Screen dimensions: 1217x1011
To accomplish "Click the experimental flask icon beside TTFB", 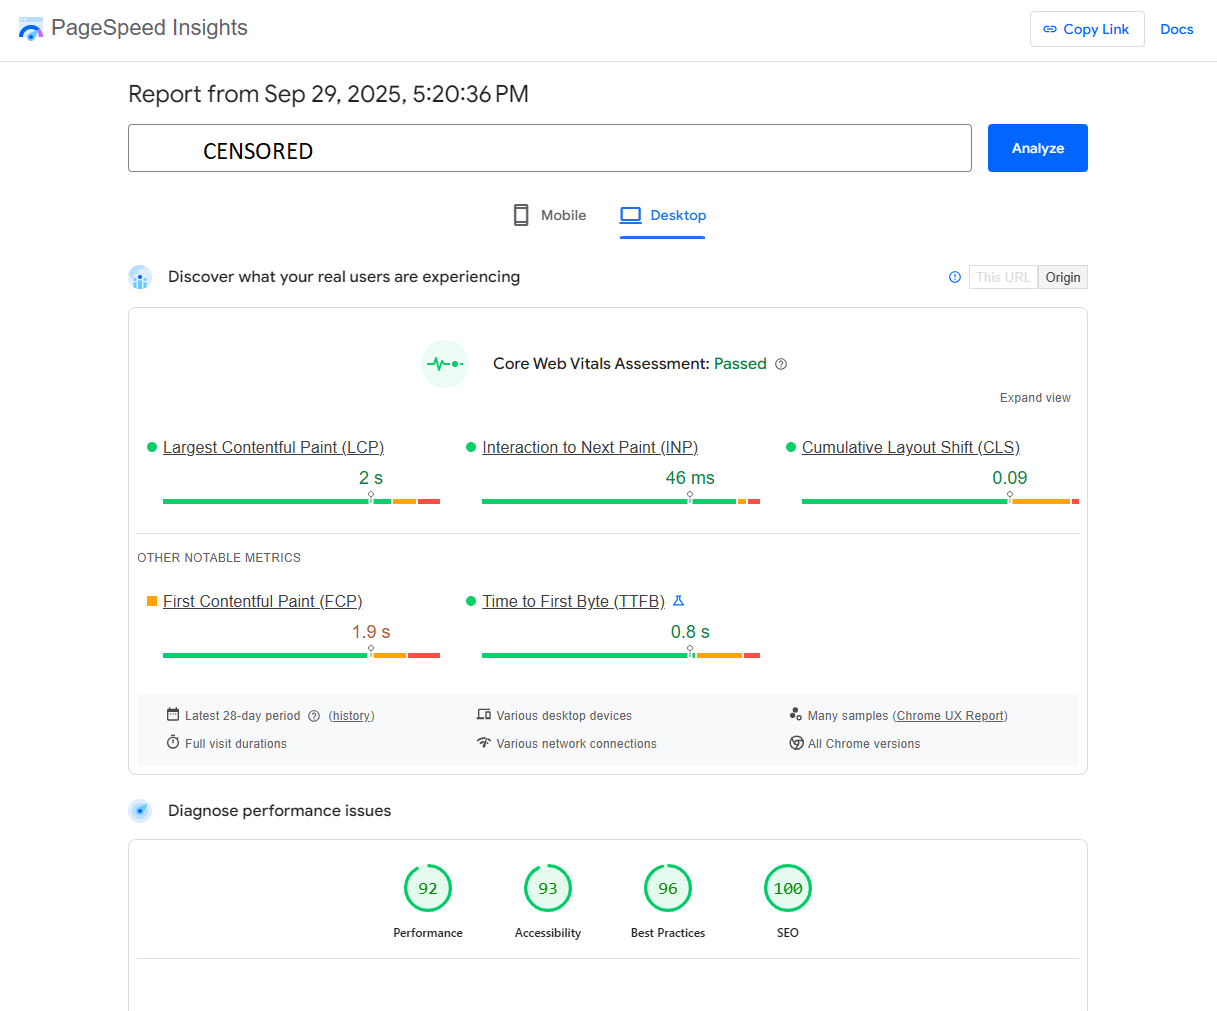I will pos(678,601).
